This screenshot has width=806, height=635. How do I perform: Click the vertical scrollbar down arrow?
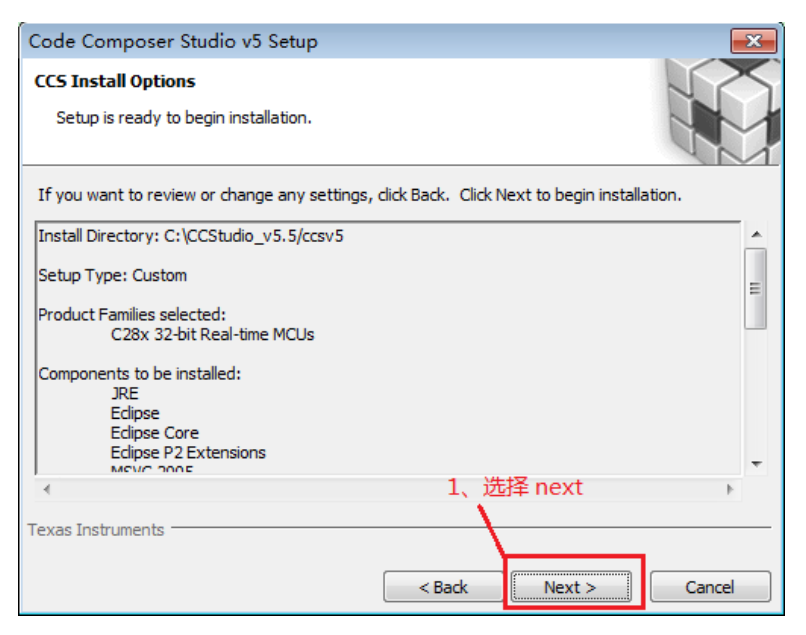[x=756, y=464]
